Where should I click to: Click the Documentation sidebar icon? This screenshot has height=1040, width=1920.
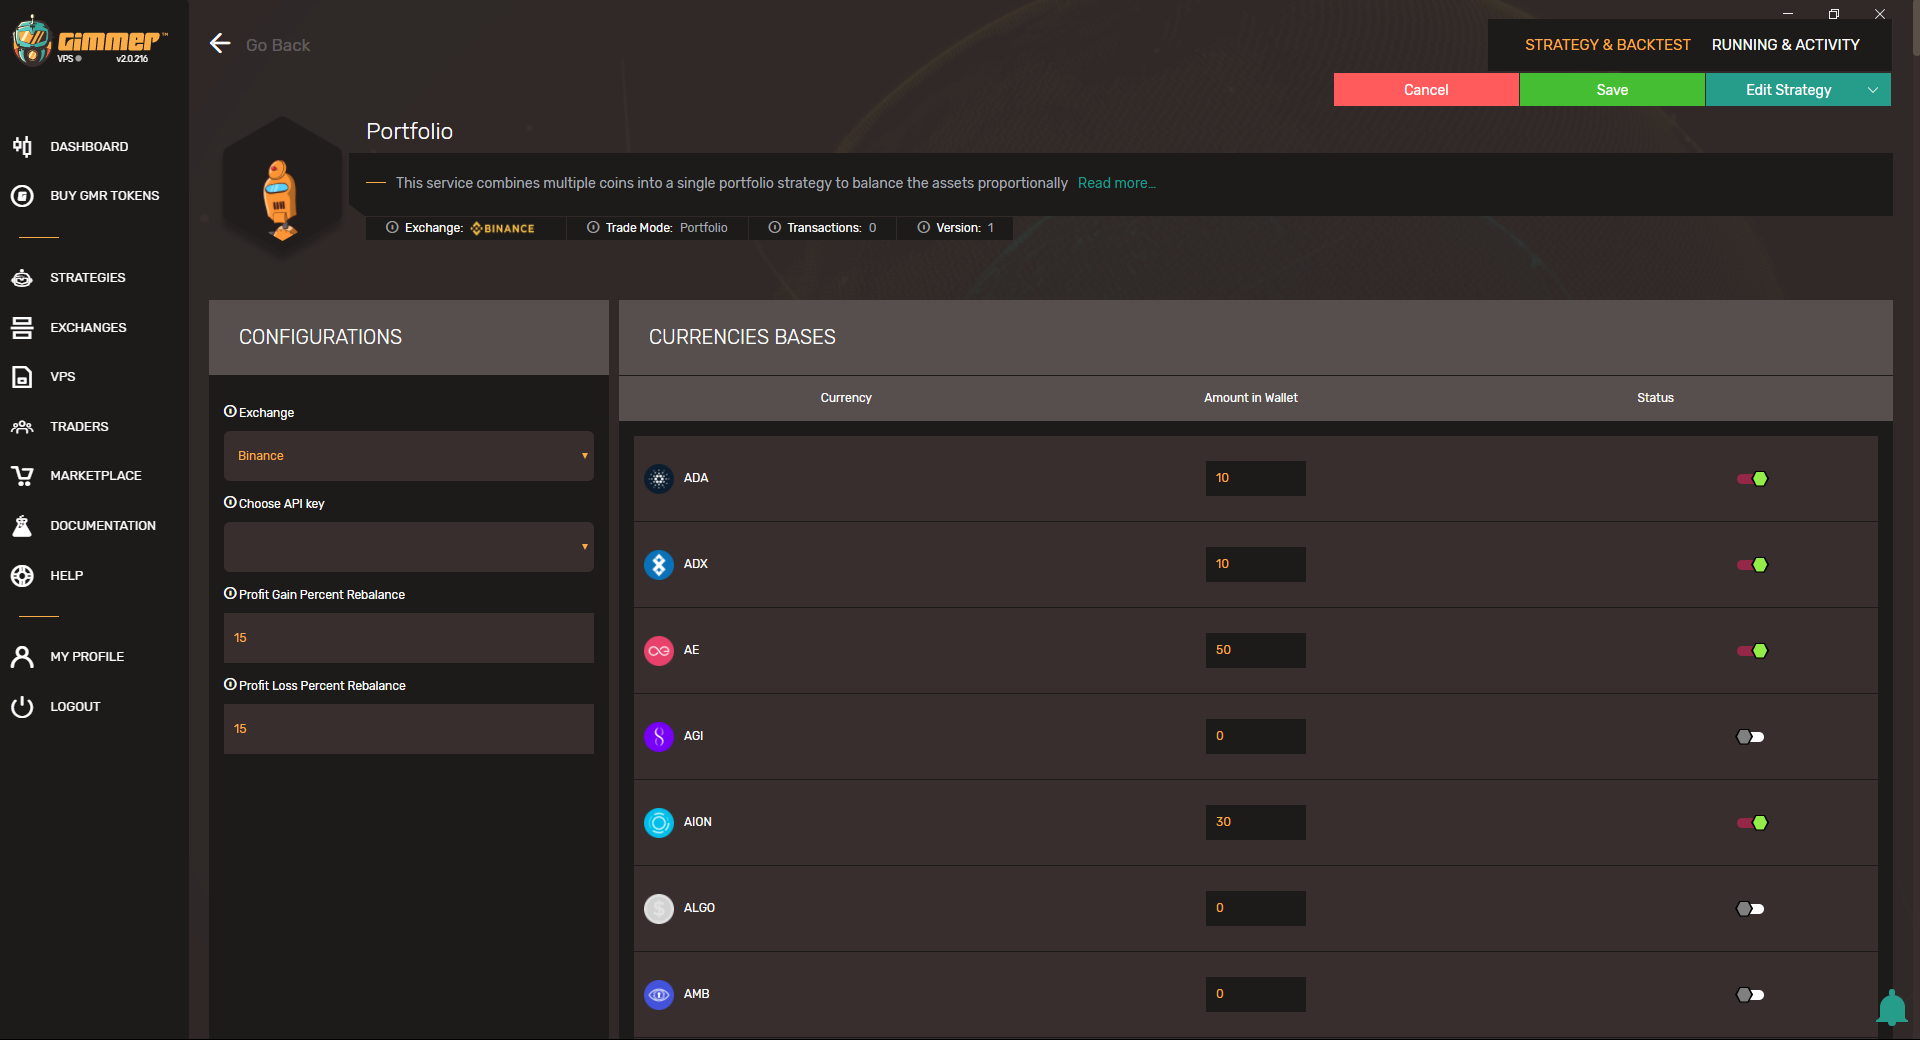click(22, 526)
